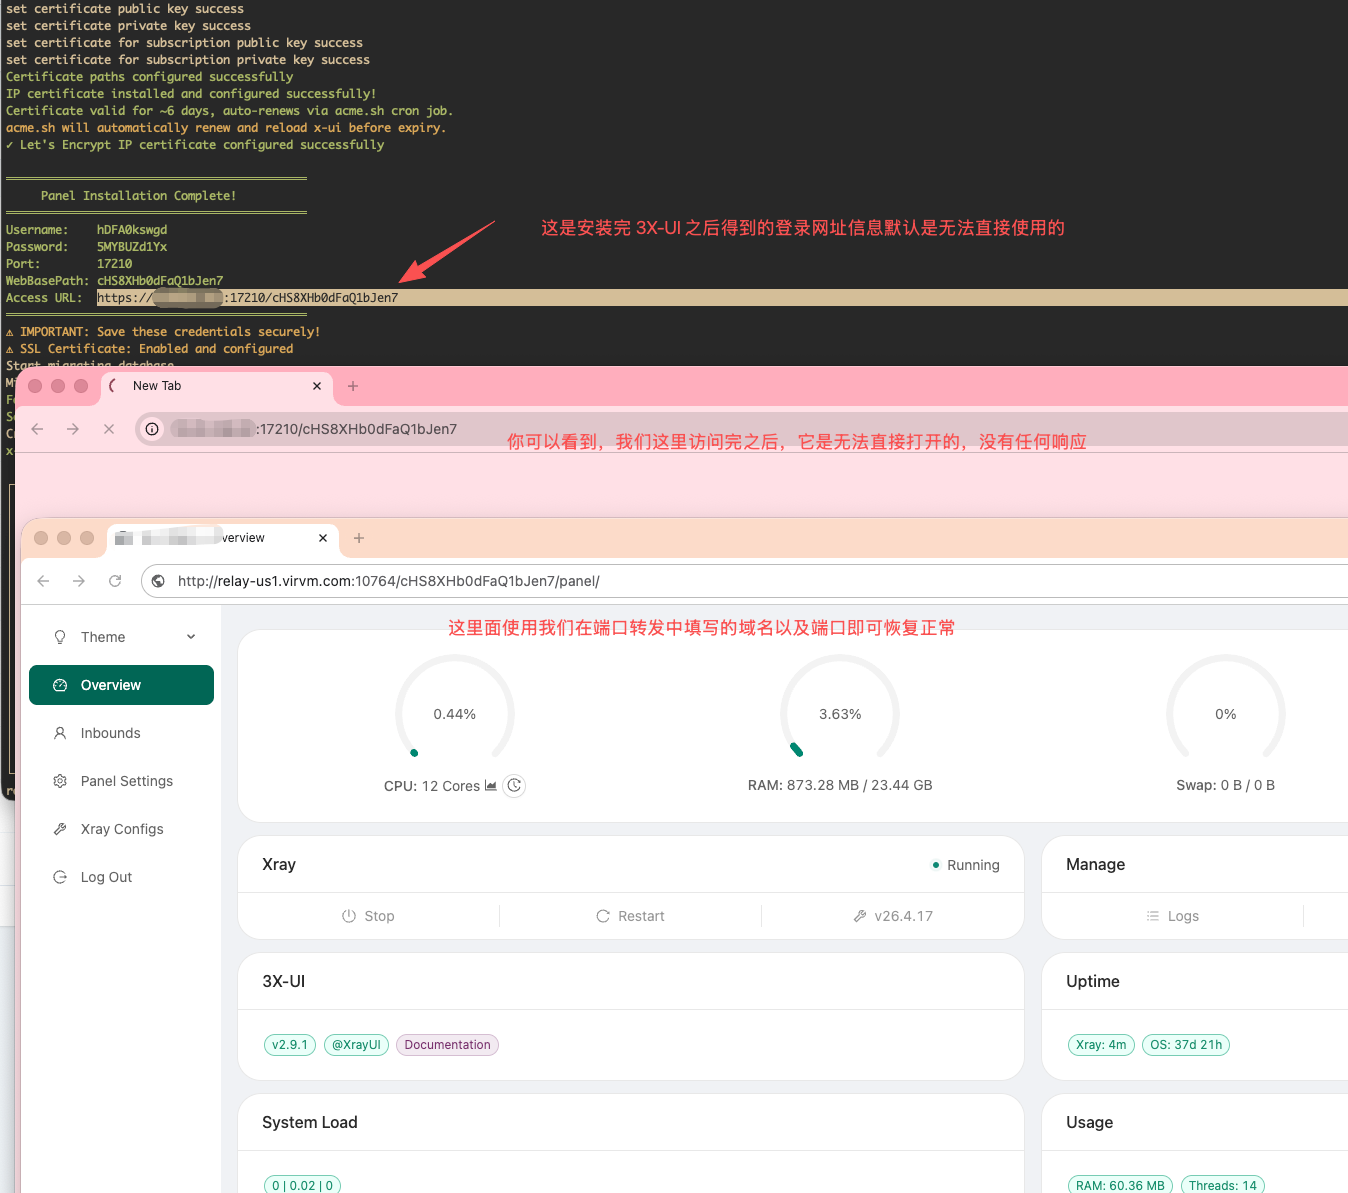
Task: Click the WebBasePath value in terminal
Action: tap(160, 281)
